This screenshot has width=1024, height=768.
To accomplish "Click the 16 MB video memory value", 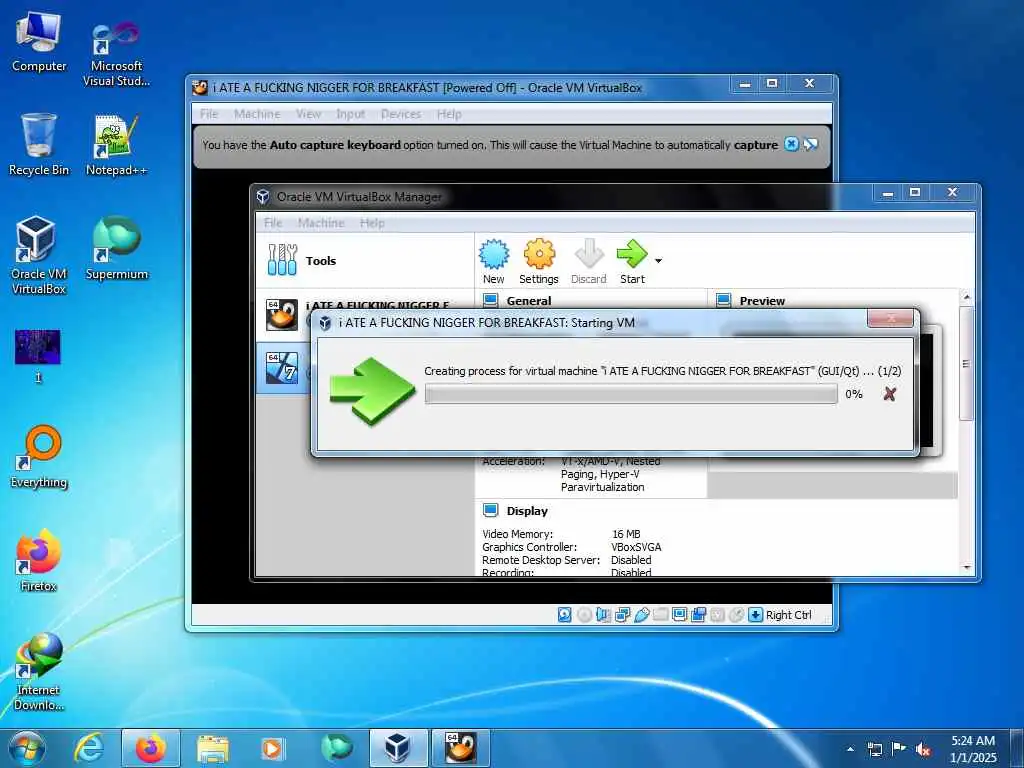I will pyautogui.click(x=626, y=534).
